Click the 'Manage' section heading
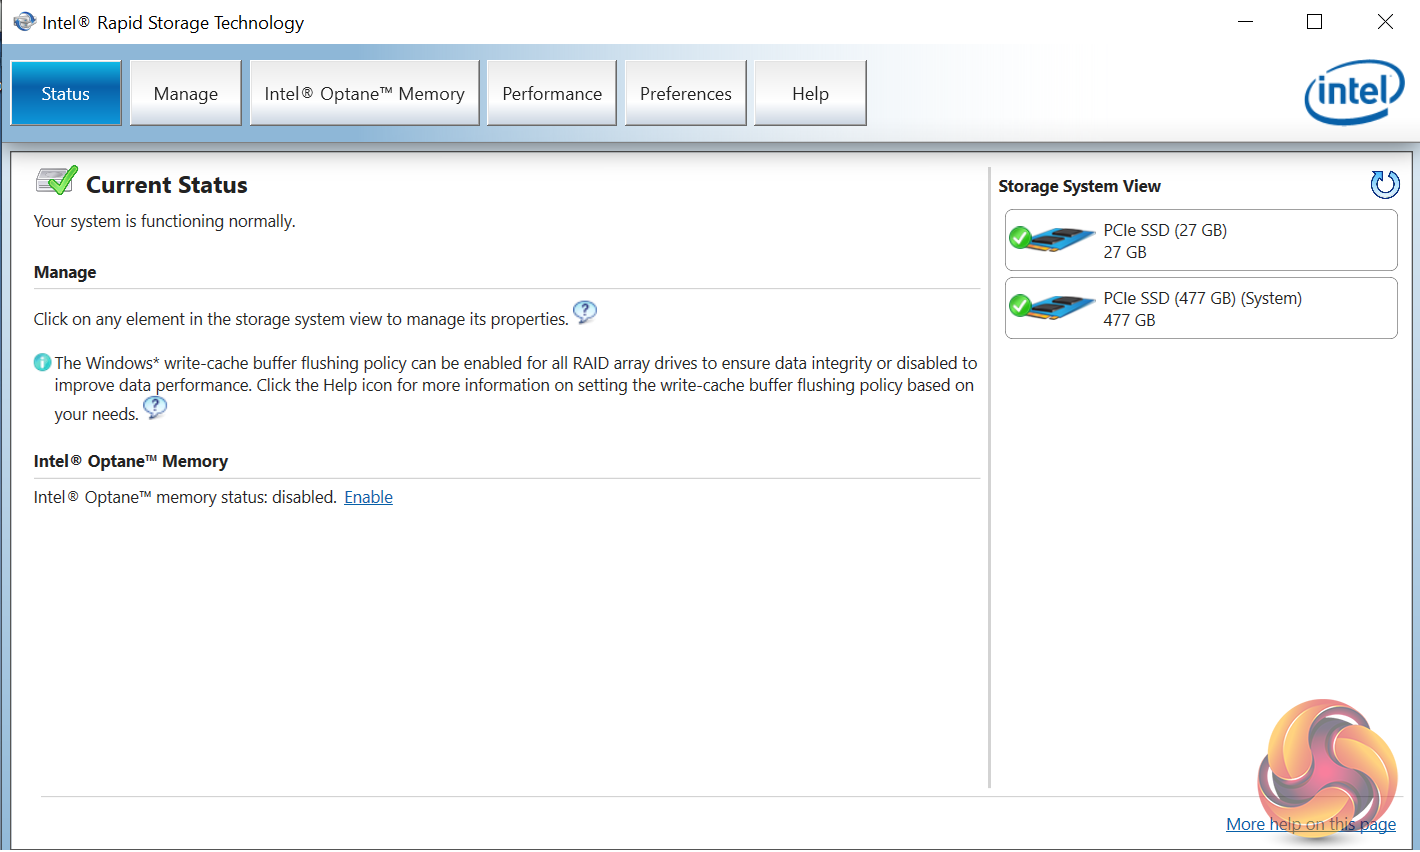 pyautogui.click(x=65, y=272)
